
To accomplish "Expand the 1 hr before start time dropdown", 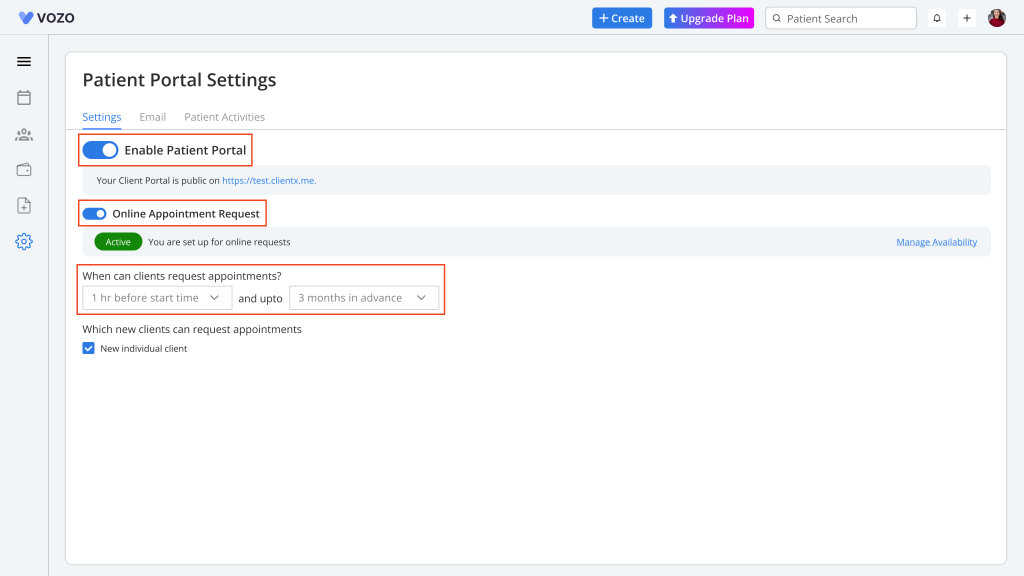I will point(157,298).
